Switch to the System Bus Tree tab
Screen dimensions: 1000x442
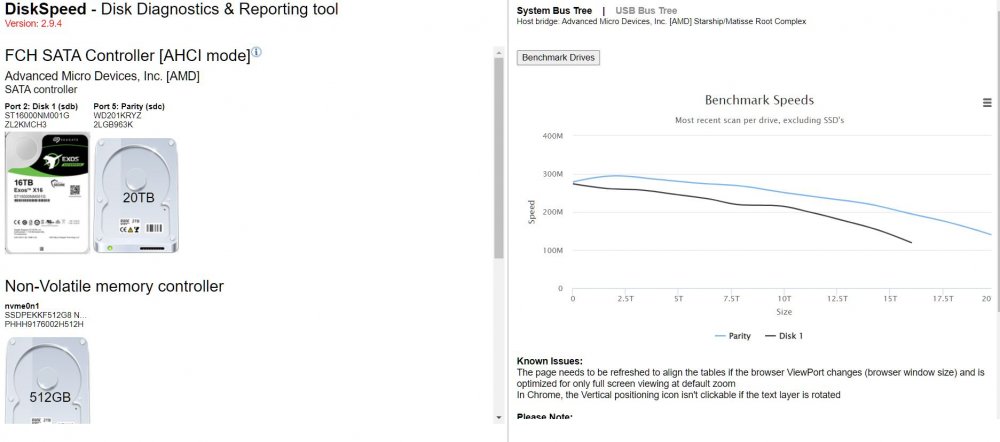554,11
